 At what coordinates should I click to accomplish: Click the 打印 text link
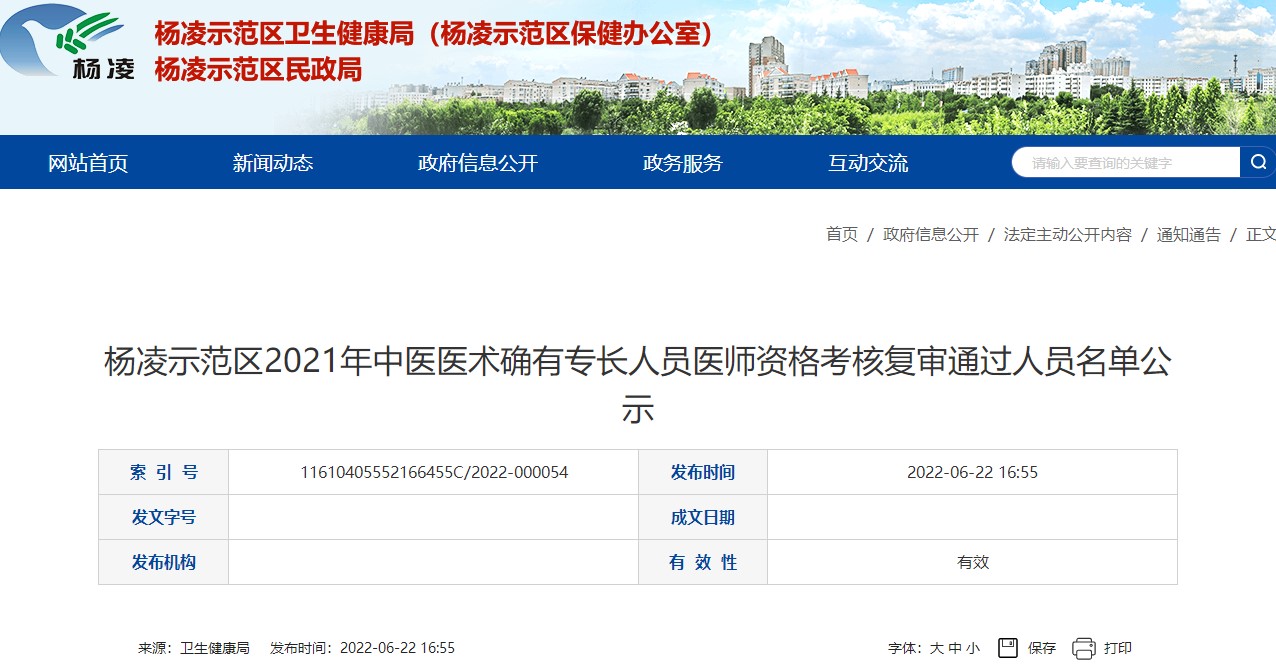click(x=1117, y=648)
